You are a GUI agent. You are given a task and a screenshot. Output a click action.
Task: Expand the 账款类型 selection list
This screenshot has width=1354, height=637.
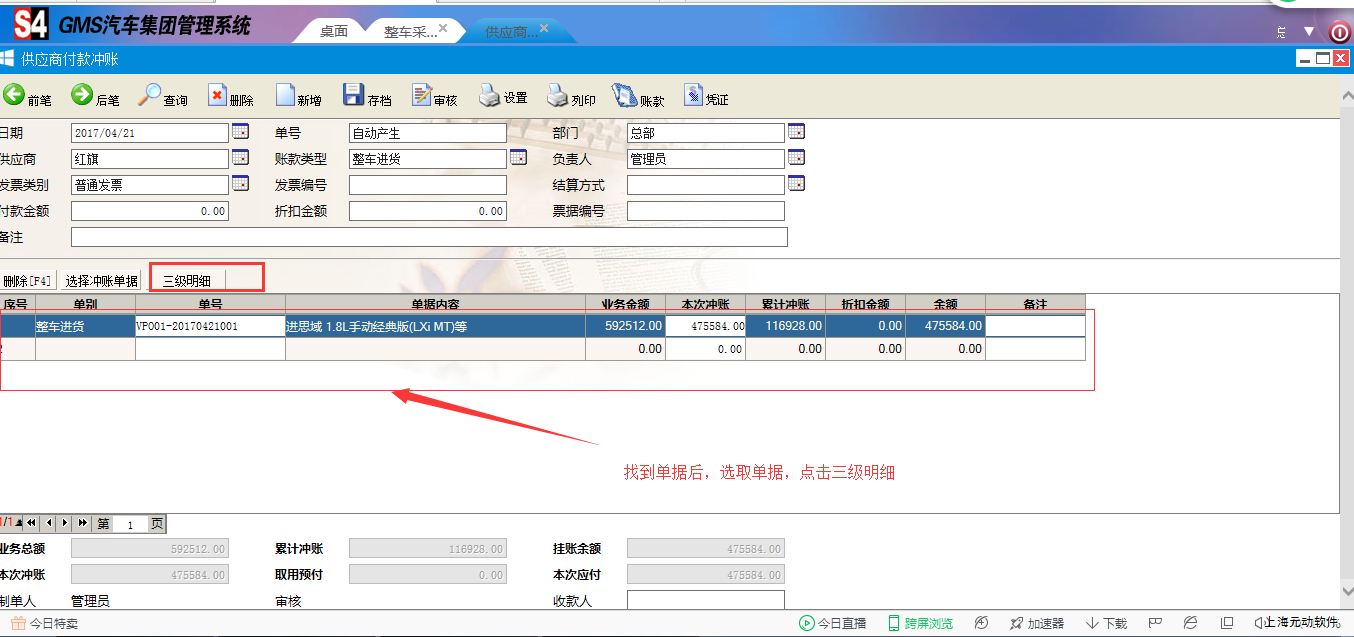click(518, 158)
